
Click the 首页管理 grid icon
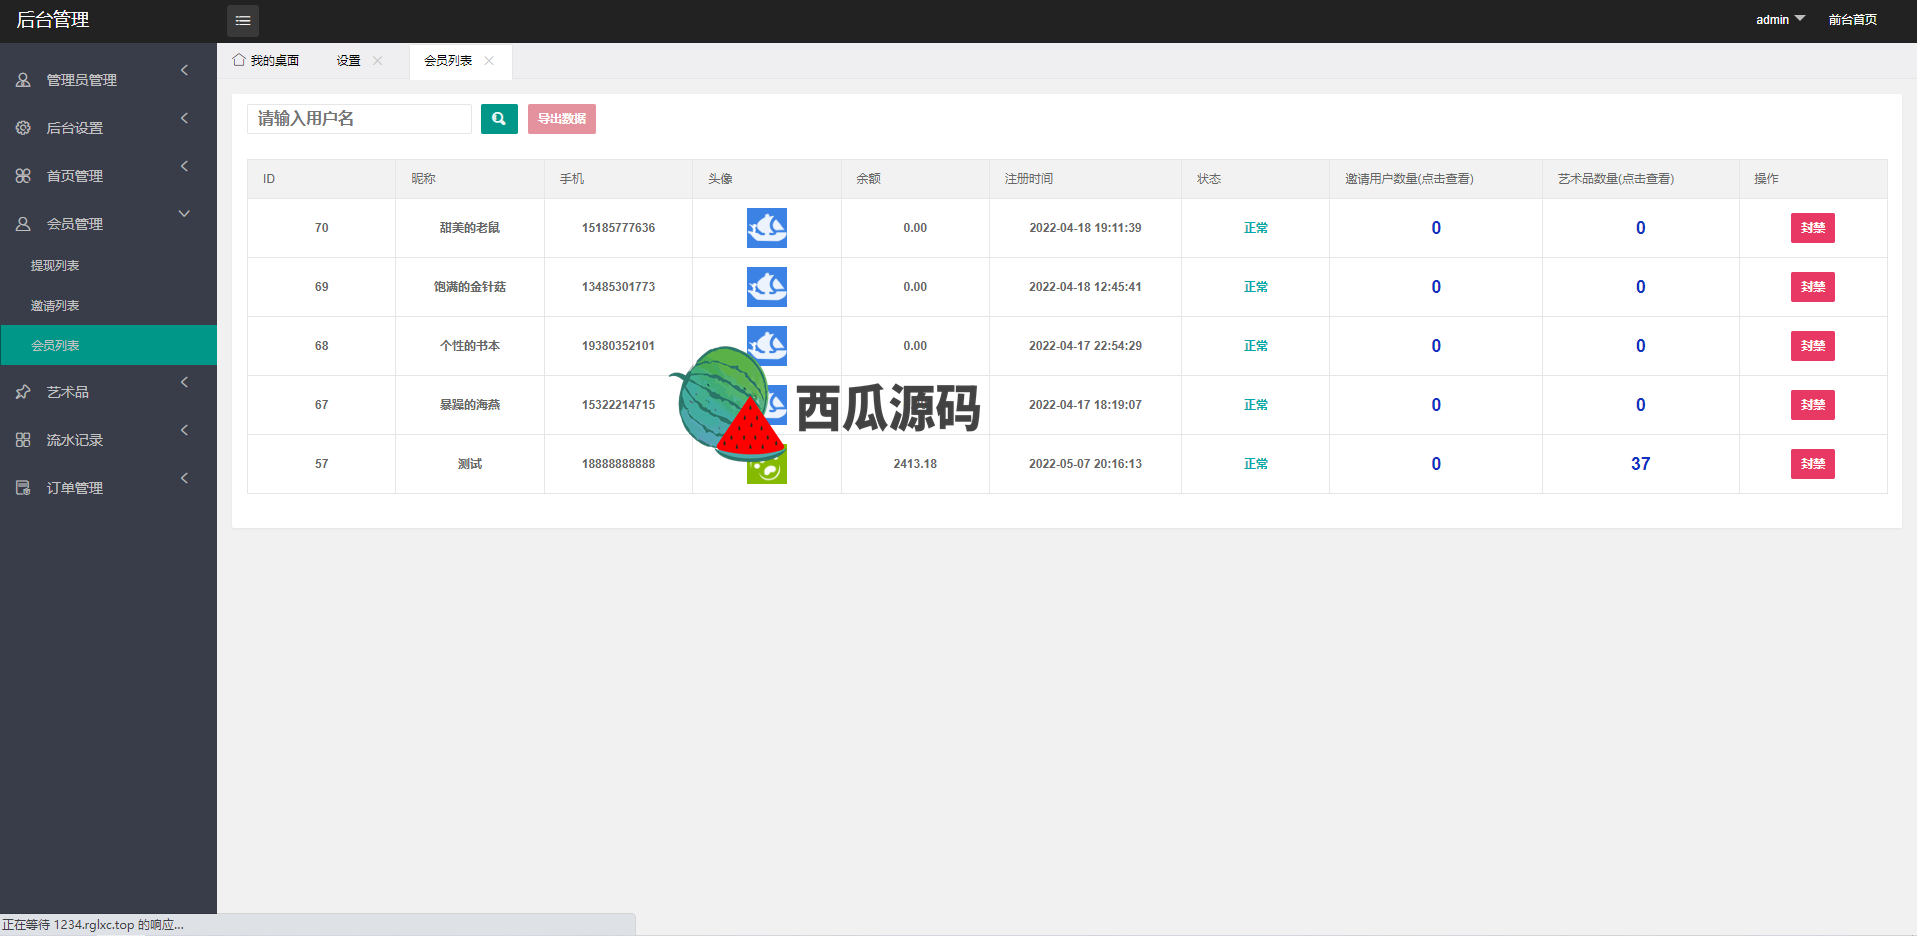tap(23, 176)
